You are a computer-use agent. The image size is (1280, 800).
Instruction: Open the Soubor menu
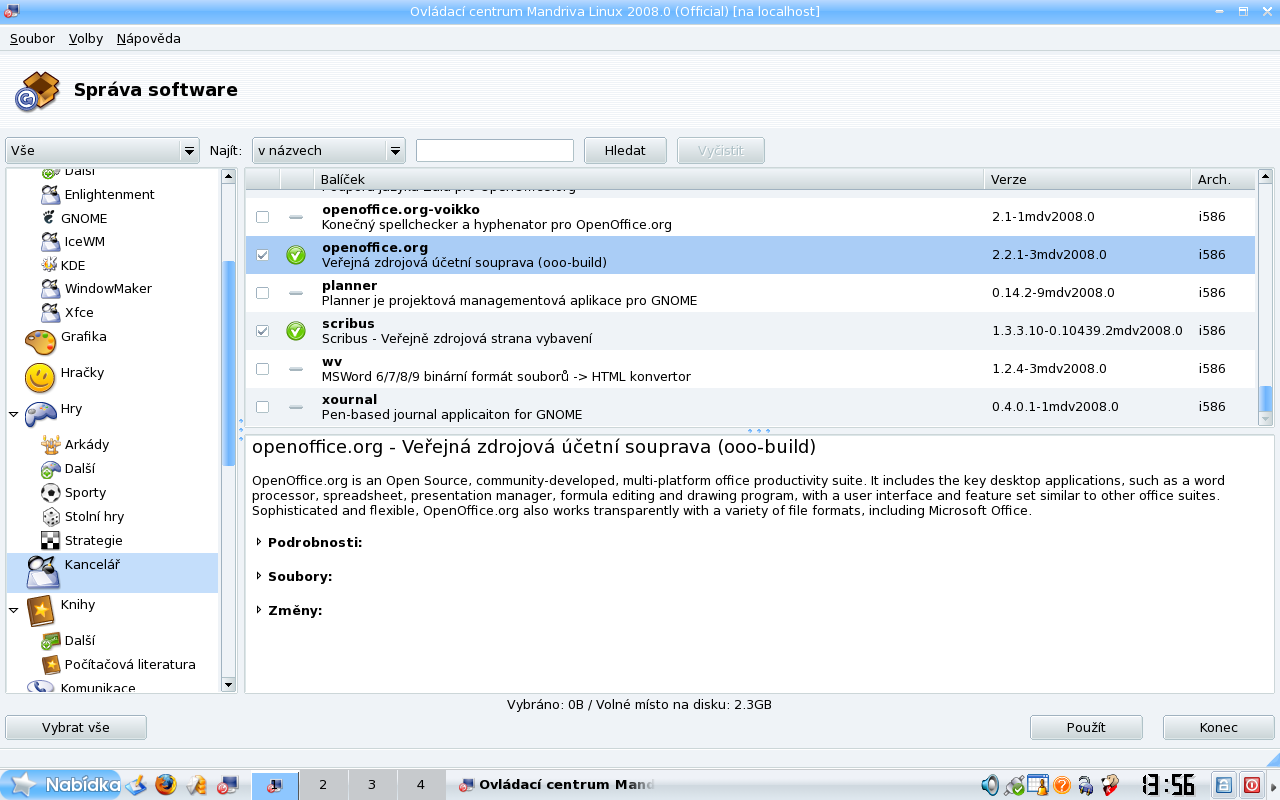pyautogui.click(x=32, y=38)
